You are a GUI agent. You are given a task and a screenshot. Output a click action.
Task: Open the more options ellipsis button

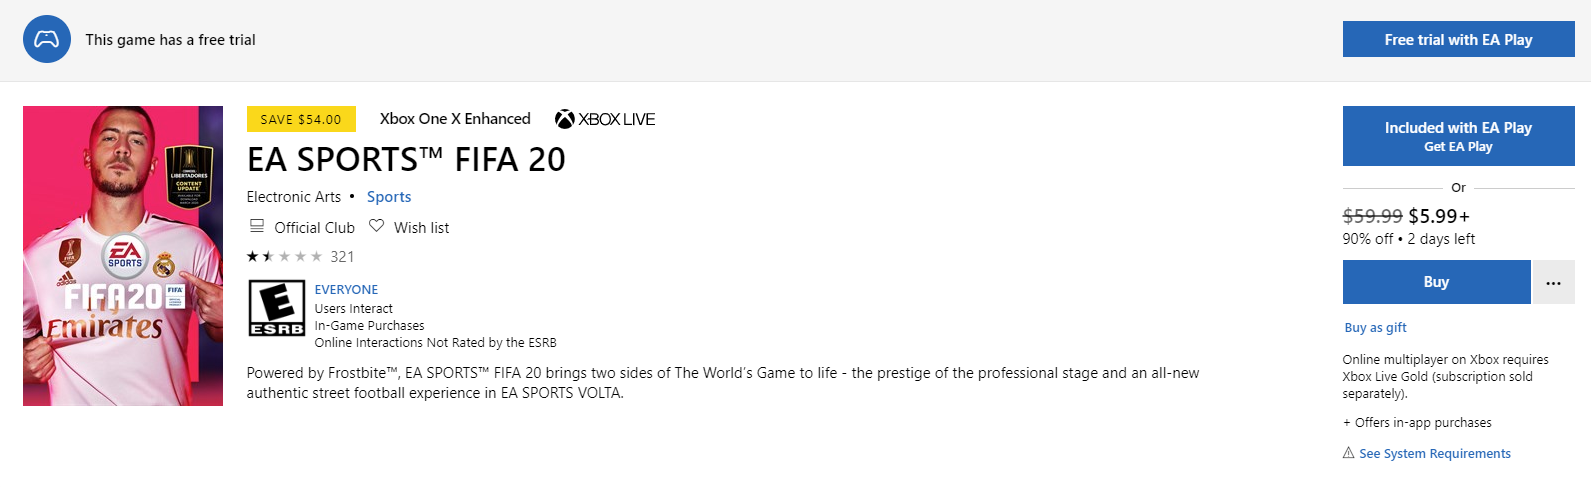1553,282
